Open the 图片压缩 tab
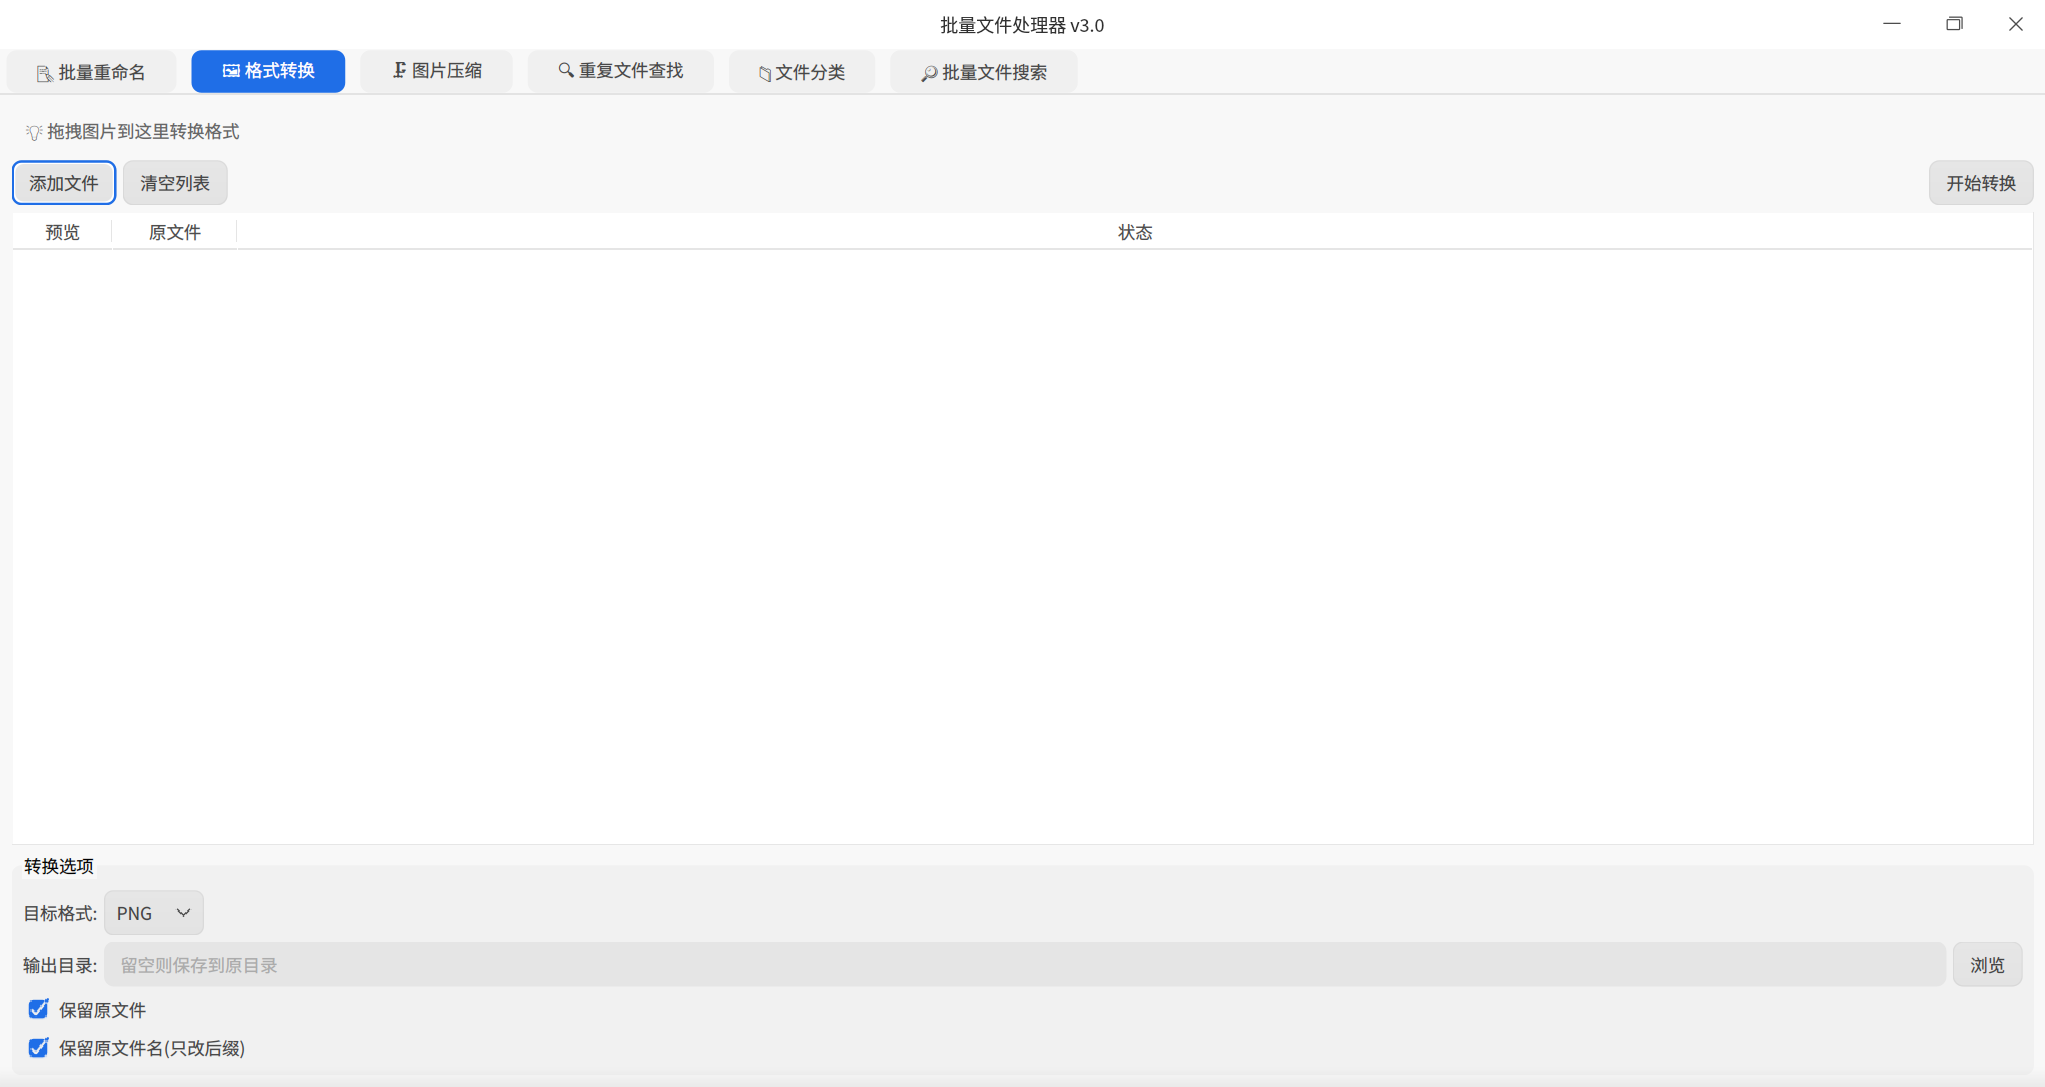Screen dimensions: 2045x1087 (437, 71)
